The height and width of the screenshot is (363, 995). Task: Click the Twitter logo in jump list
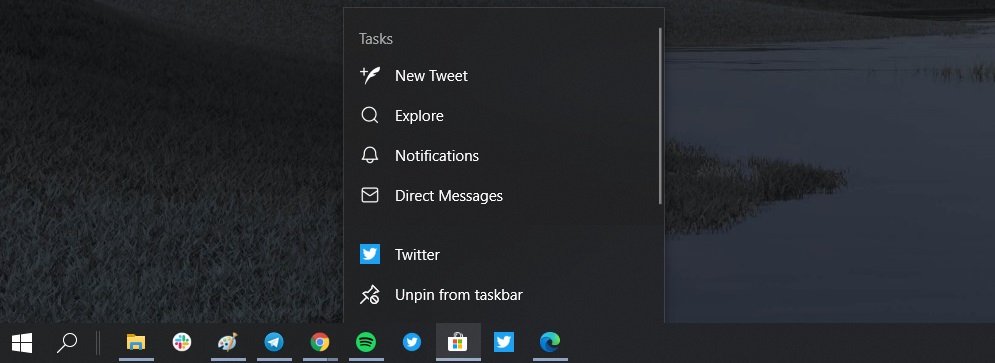pos(370,254)
